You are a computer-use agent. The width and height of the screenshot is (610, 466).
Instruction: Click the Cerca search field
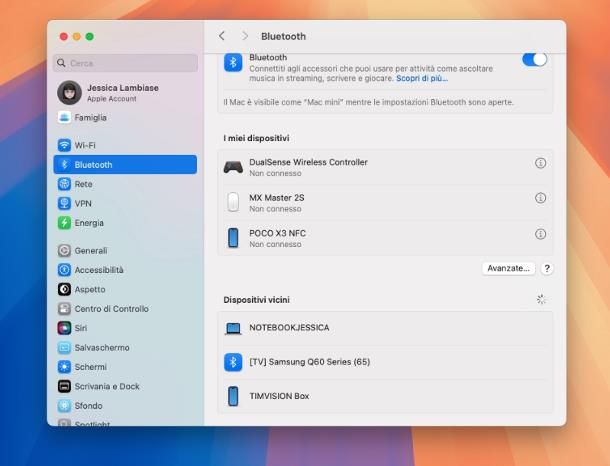(125, 63)
